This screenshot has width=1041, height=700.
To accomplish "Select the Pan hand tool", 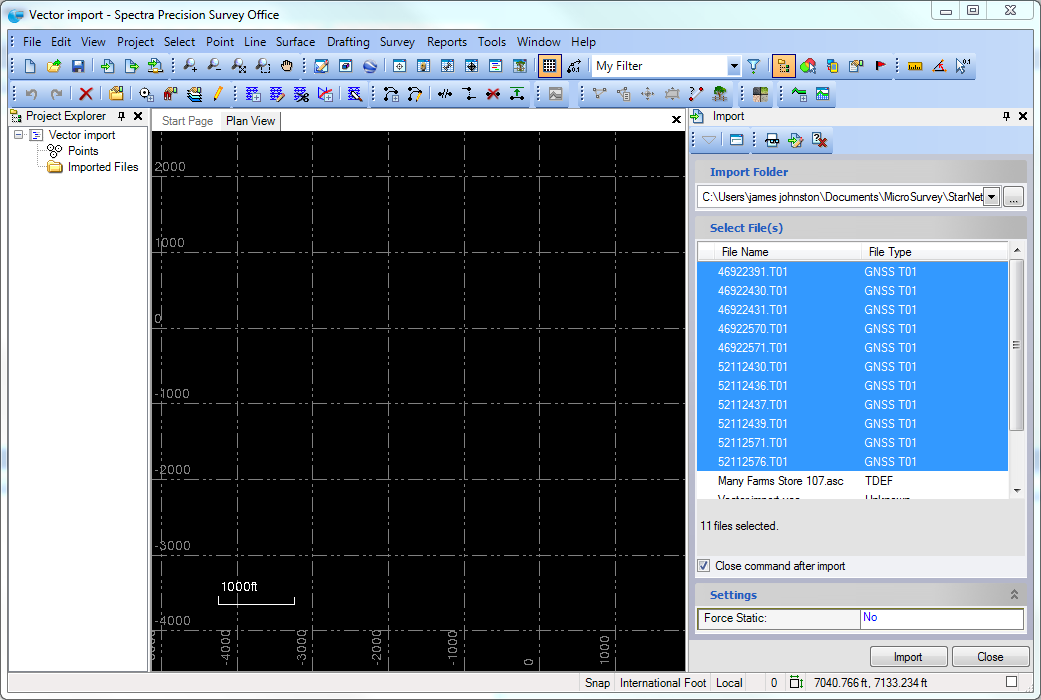I will point(287,67).
